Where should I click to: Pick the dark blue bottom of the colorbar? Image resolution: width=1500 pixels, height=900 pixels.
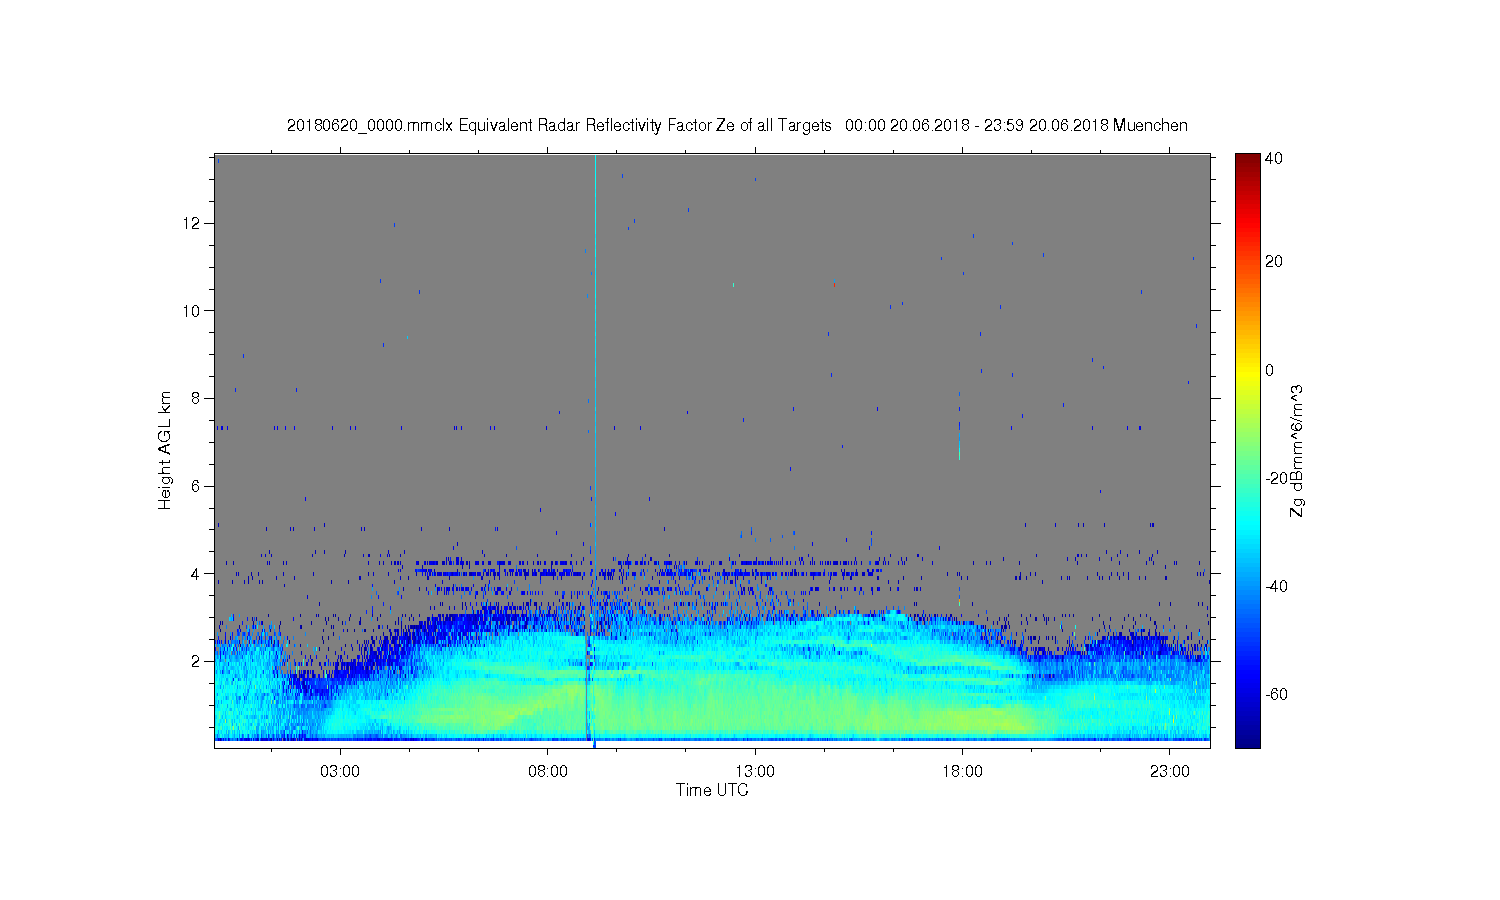pyautogui.click(x=1247, y=737)
